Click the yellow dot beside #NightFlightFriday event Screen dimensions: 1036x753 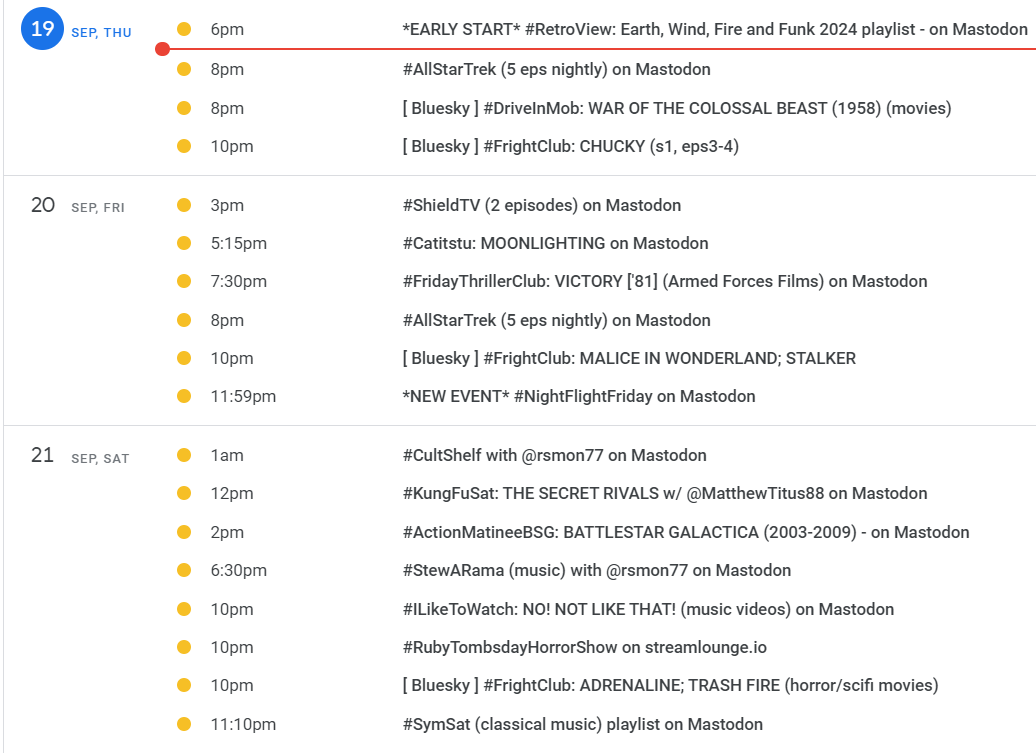(x=184, y=396)
